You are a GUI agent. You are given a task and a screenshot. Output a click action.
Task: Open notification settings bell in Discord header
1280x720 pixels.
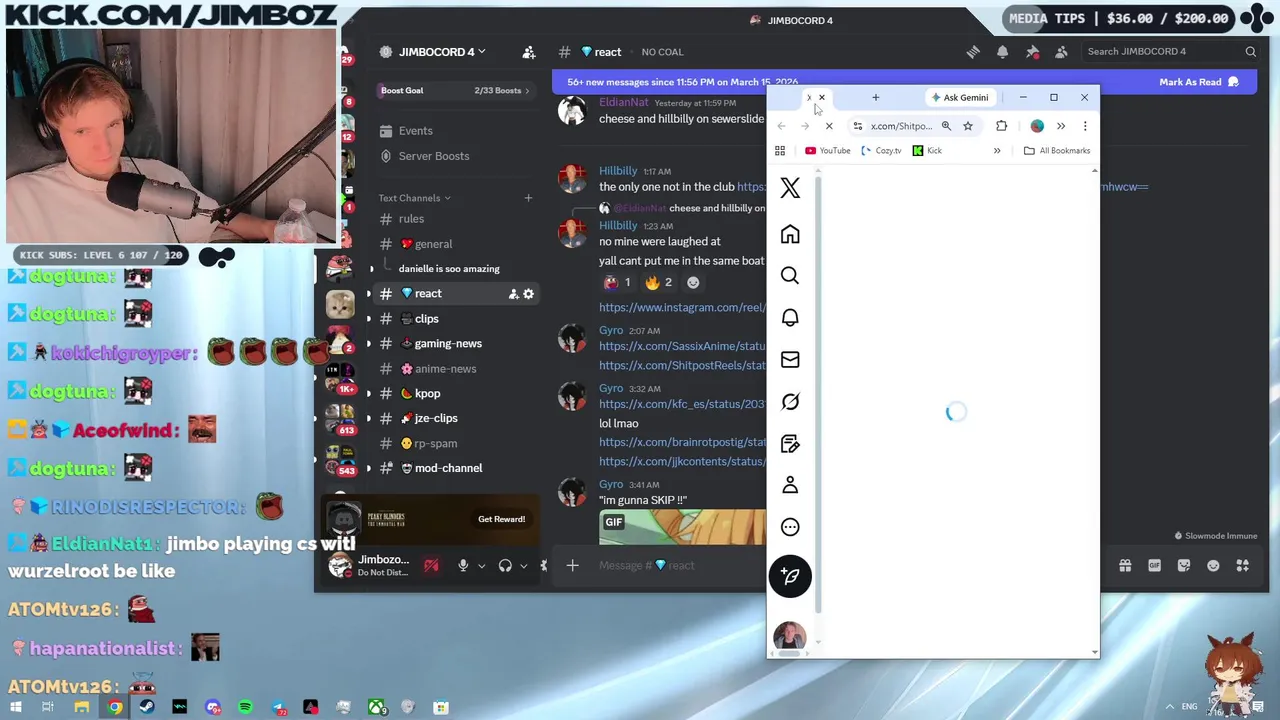(x=1002, y=52)
